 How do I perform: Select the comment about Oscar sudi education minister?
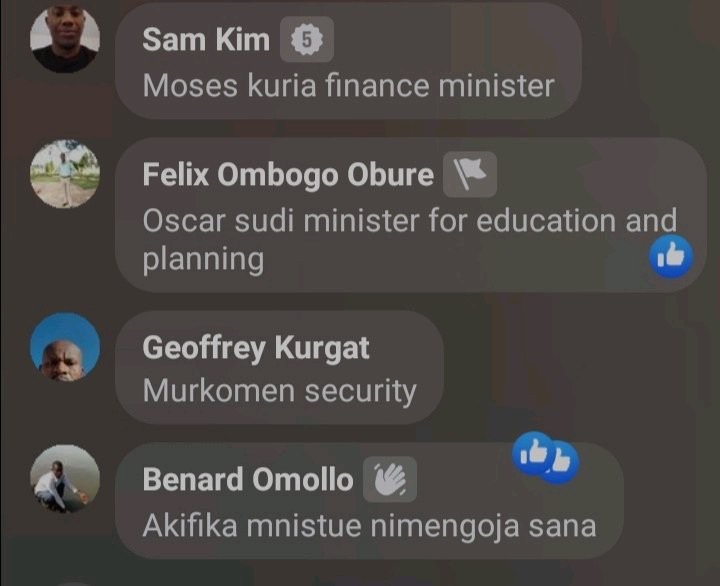pos(410,240)
